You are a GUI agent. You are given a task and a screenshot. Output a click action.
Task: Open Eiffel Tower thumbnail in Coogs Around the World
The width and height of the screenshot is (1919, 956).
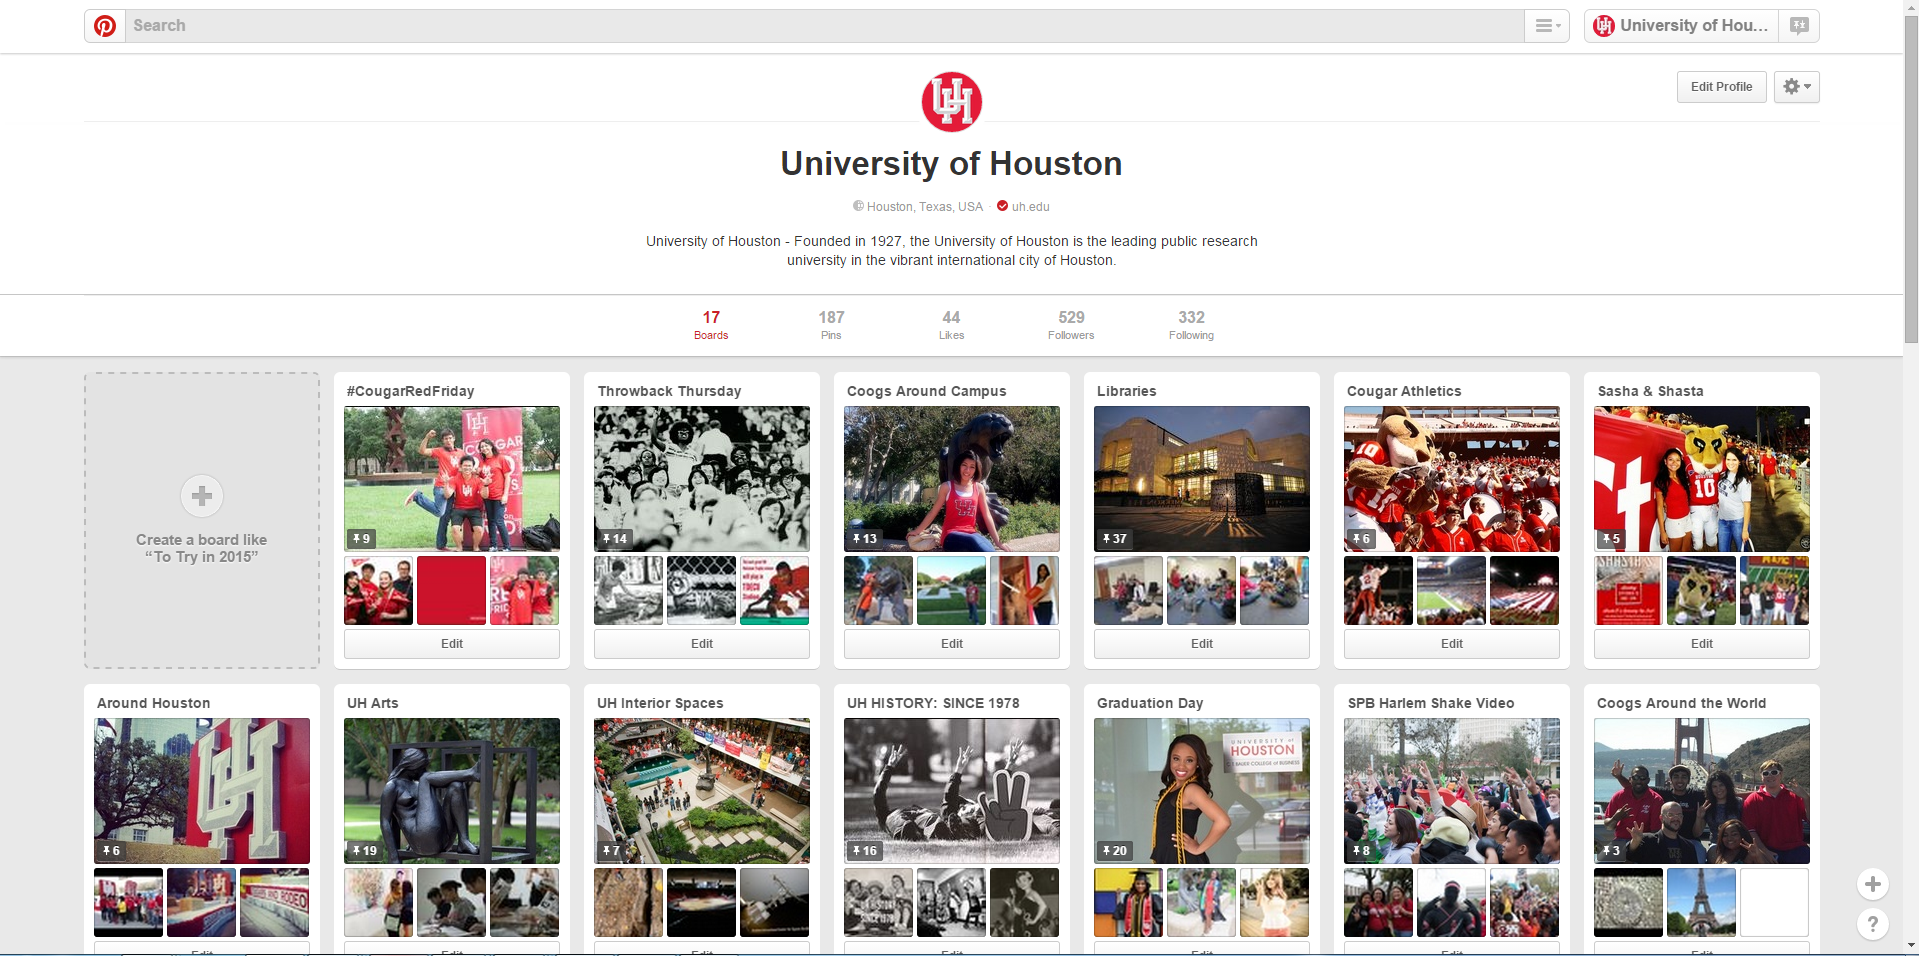coord(1701,902)
